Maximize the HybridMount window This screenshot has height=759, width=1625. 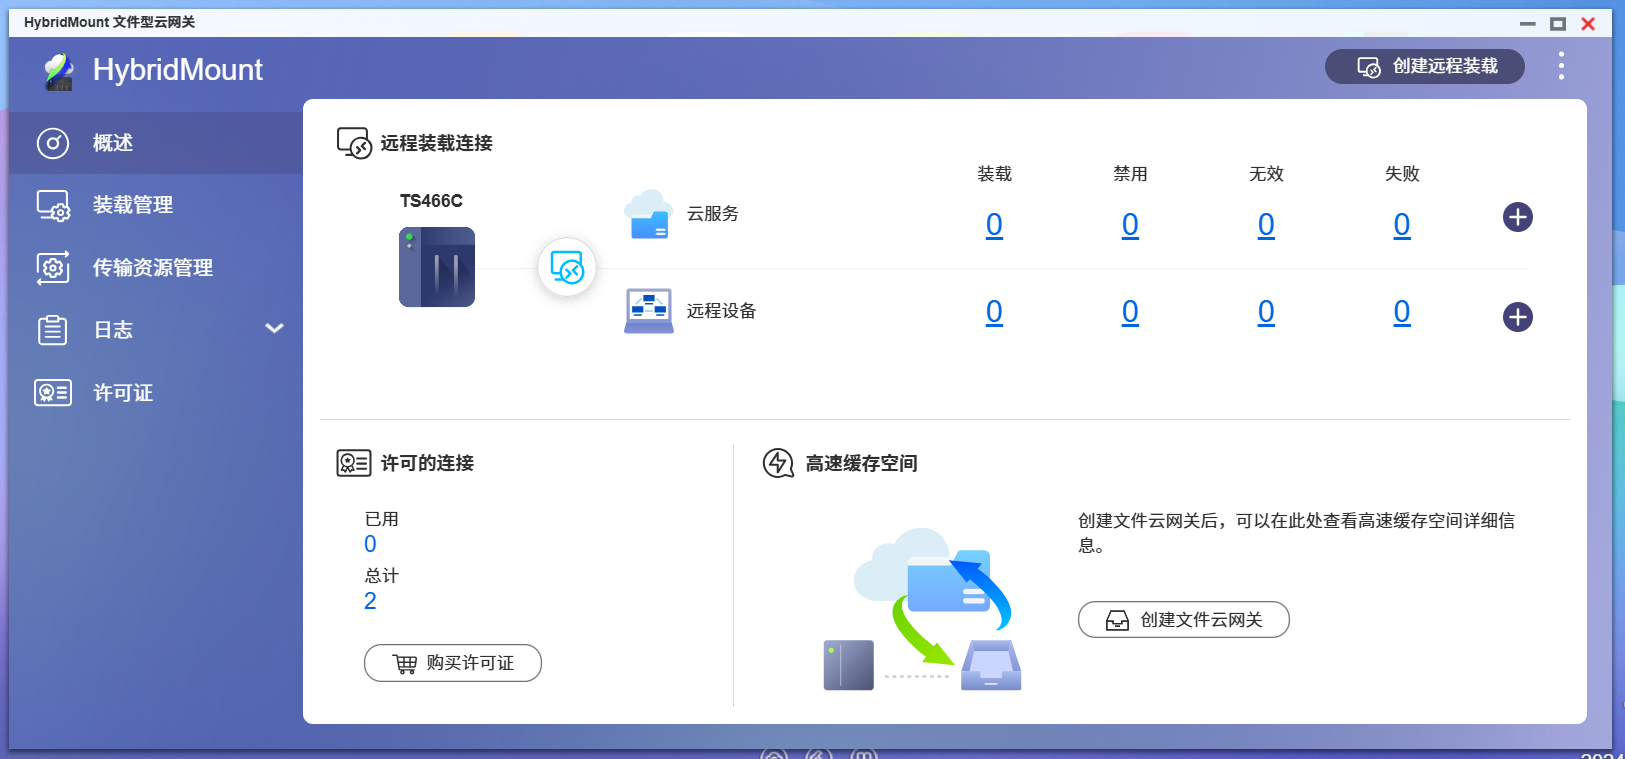(1558, 23)
